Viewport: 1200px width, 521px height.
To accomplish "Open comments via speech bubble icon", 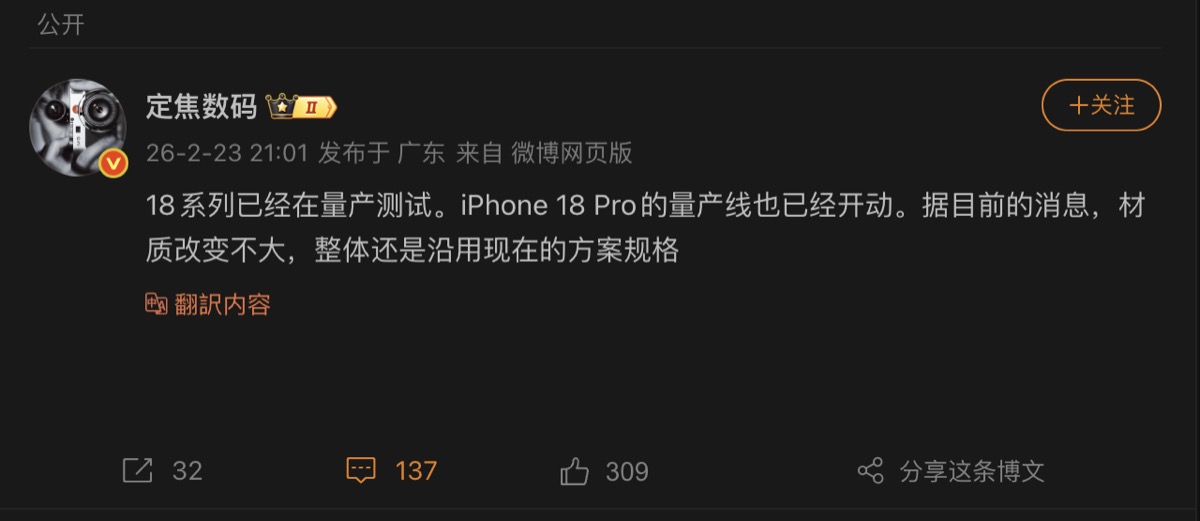I will click(x=361, y=471).
